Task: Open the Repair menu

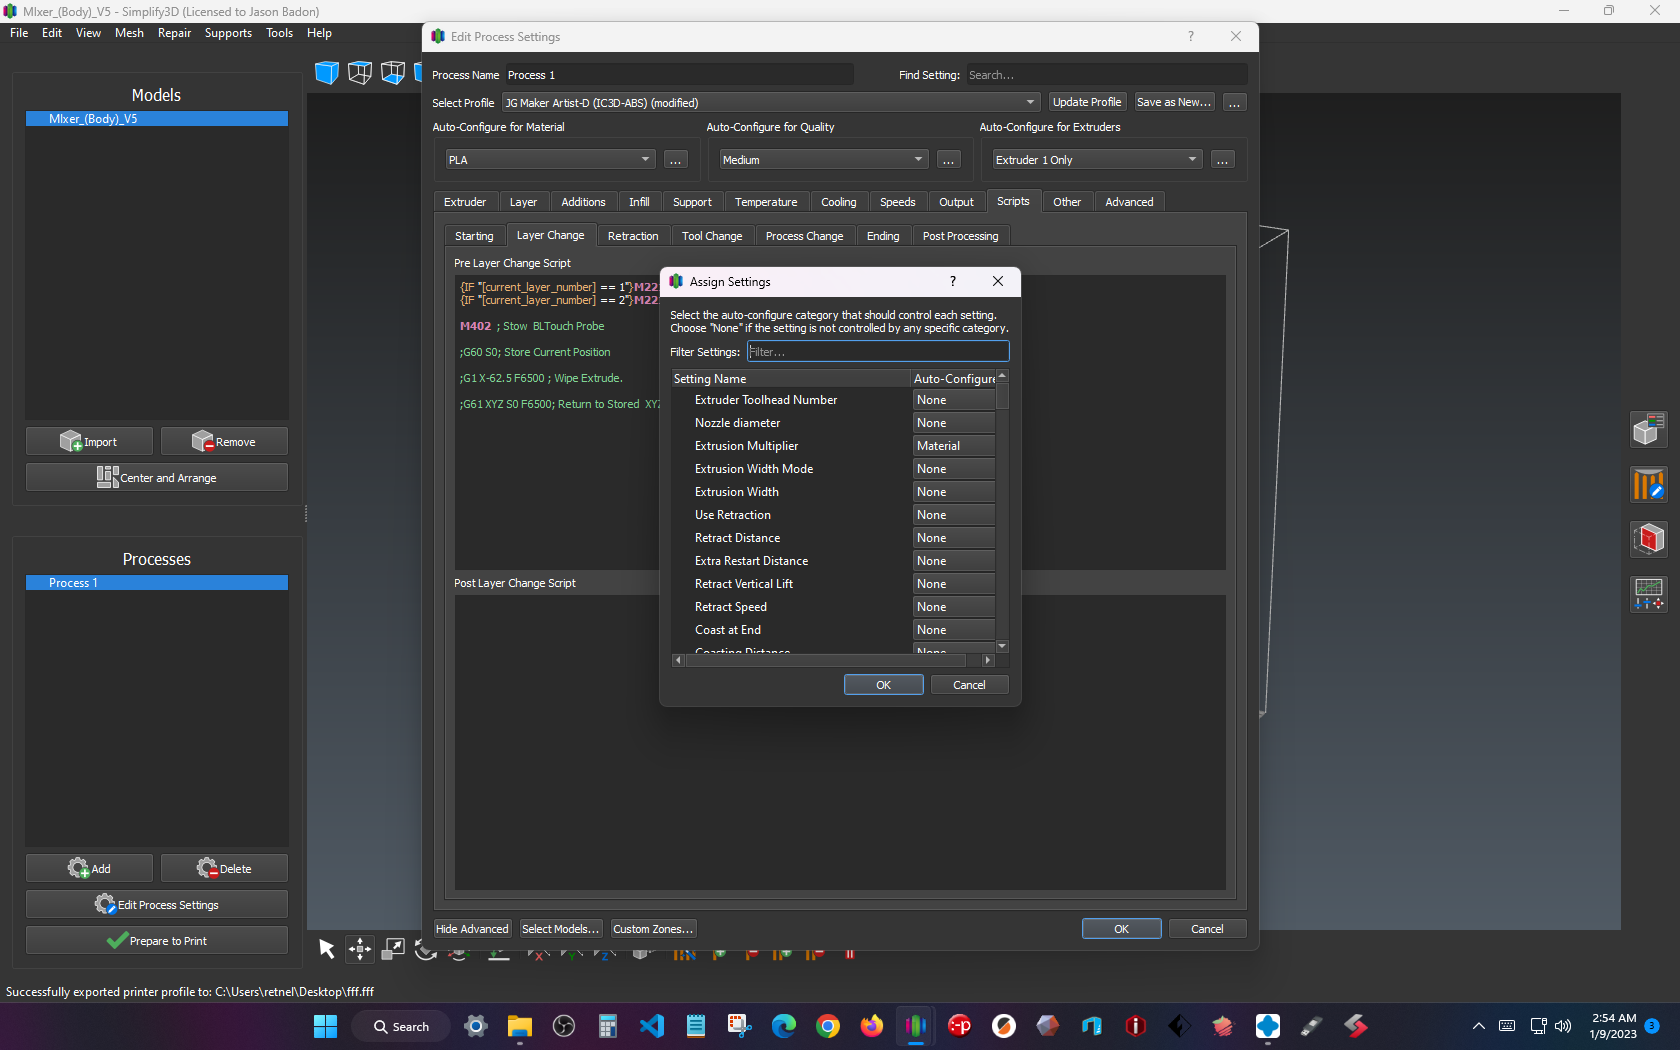Action: [x=174, y=33]
